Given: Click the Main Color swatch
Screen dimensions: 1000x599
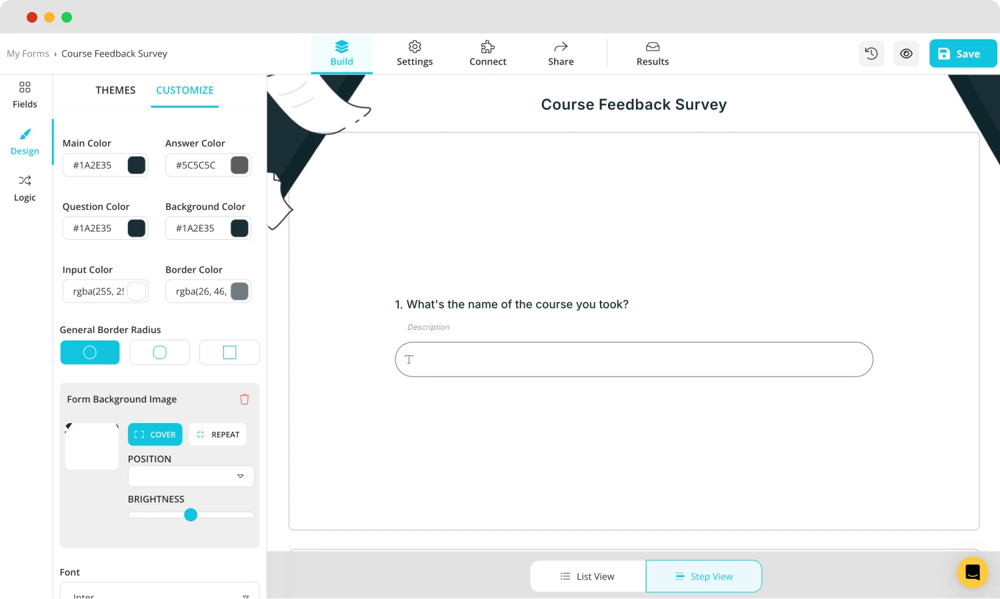Looking at the screenshot, I should click(137, 165).
